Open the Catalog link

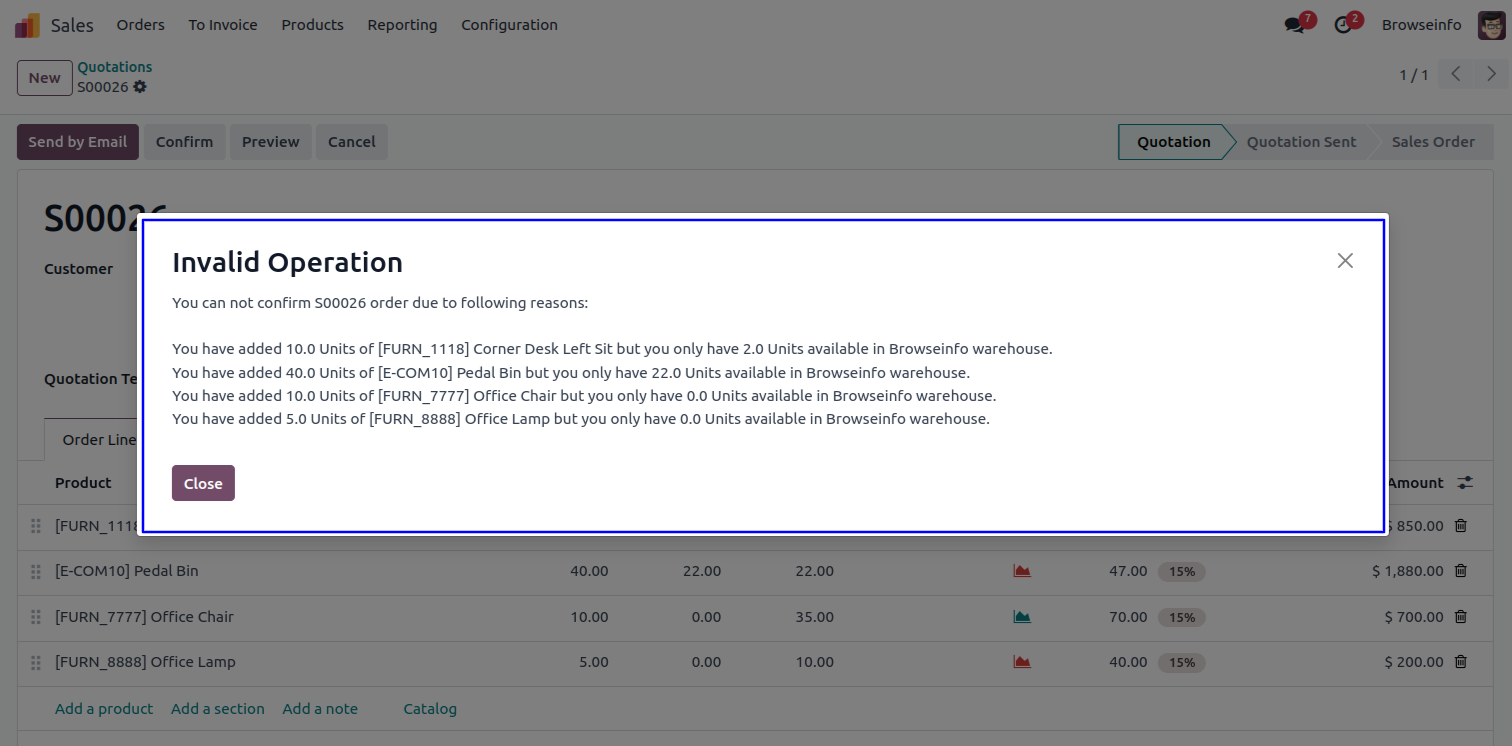[x=430, y=709]
